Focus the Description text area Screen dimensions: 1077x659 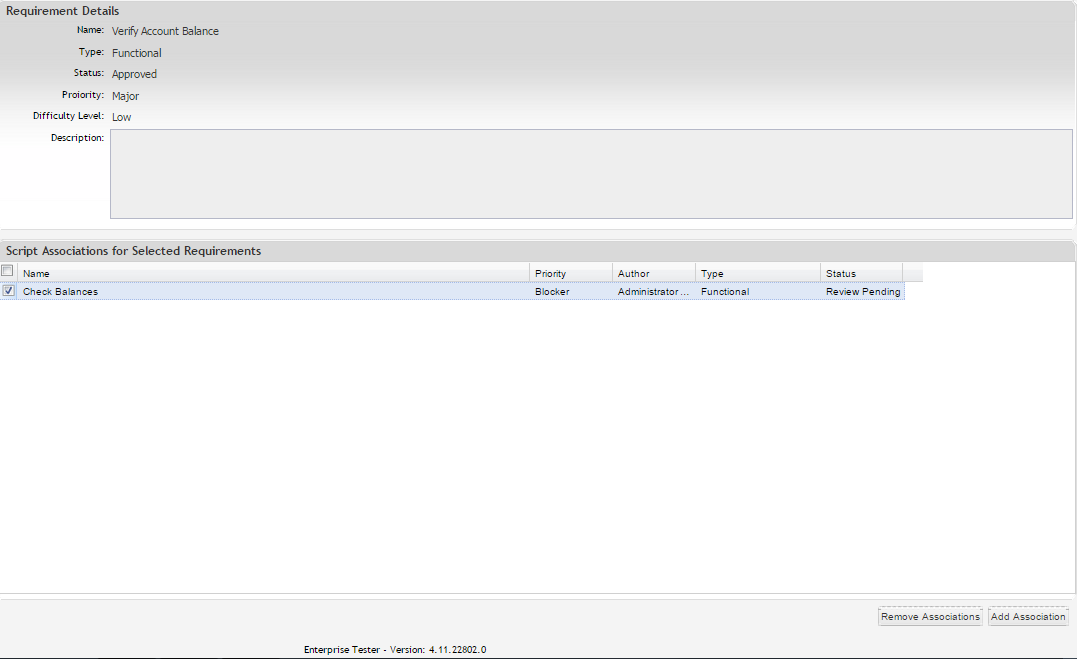[590, 174]
